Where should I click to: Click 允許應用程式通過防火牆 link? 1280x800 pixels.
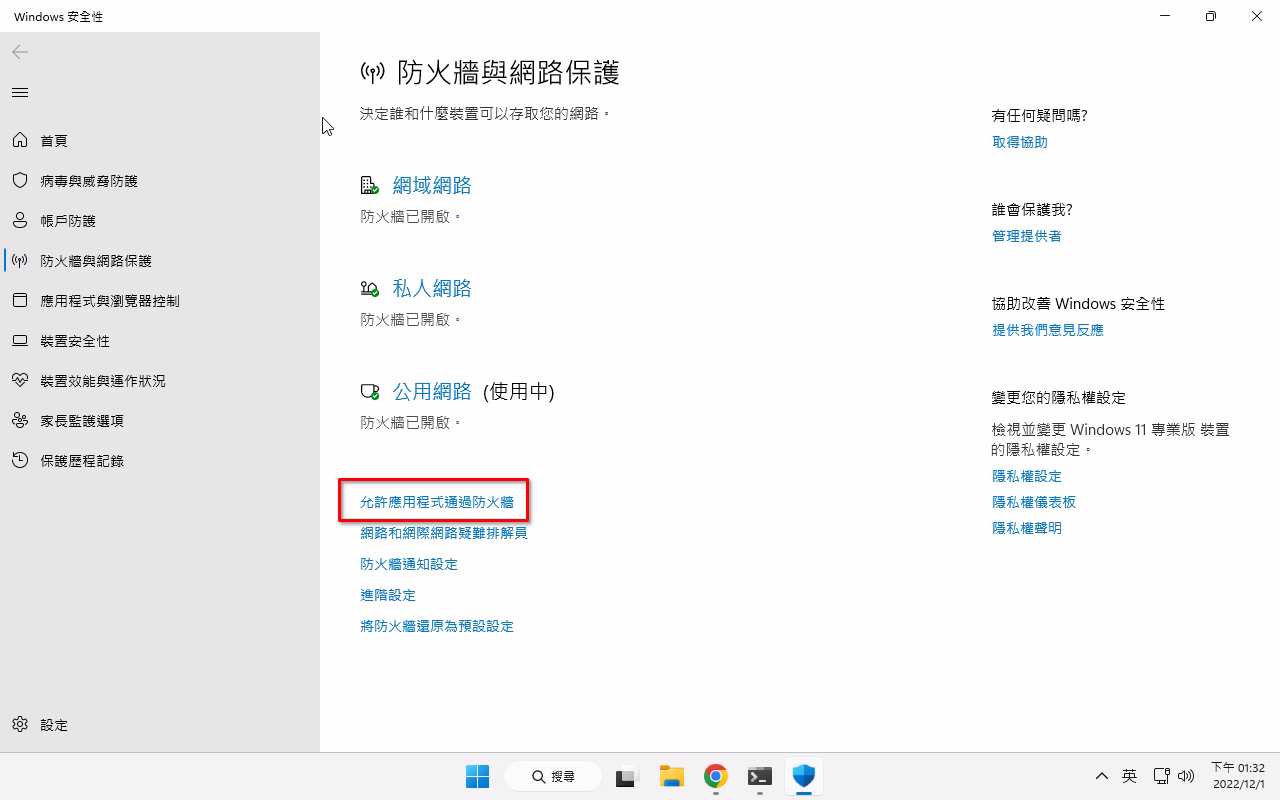[x=436, y=502]
